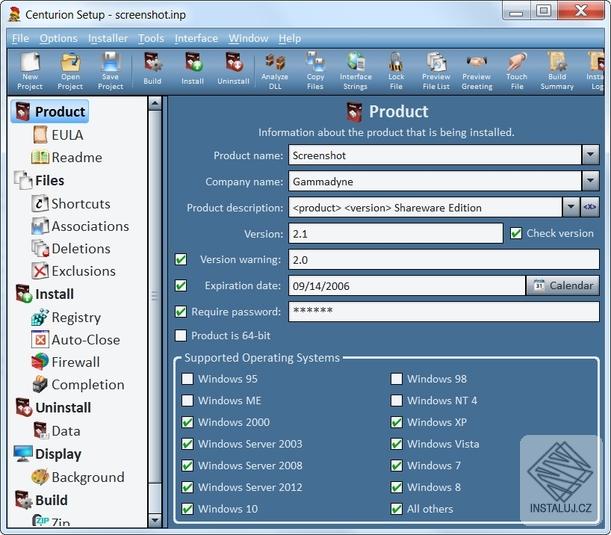Enable the Product is 64-bit checkbox

click(x=181, y=335)
